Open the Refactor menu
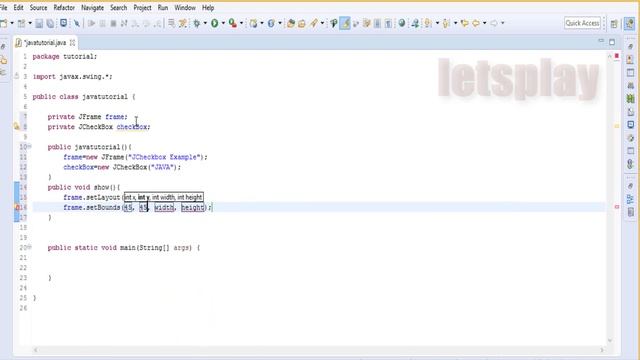The height and width of the screenshot is (360, 640). point(64,8)
